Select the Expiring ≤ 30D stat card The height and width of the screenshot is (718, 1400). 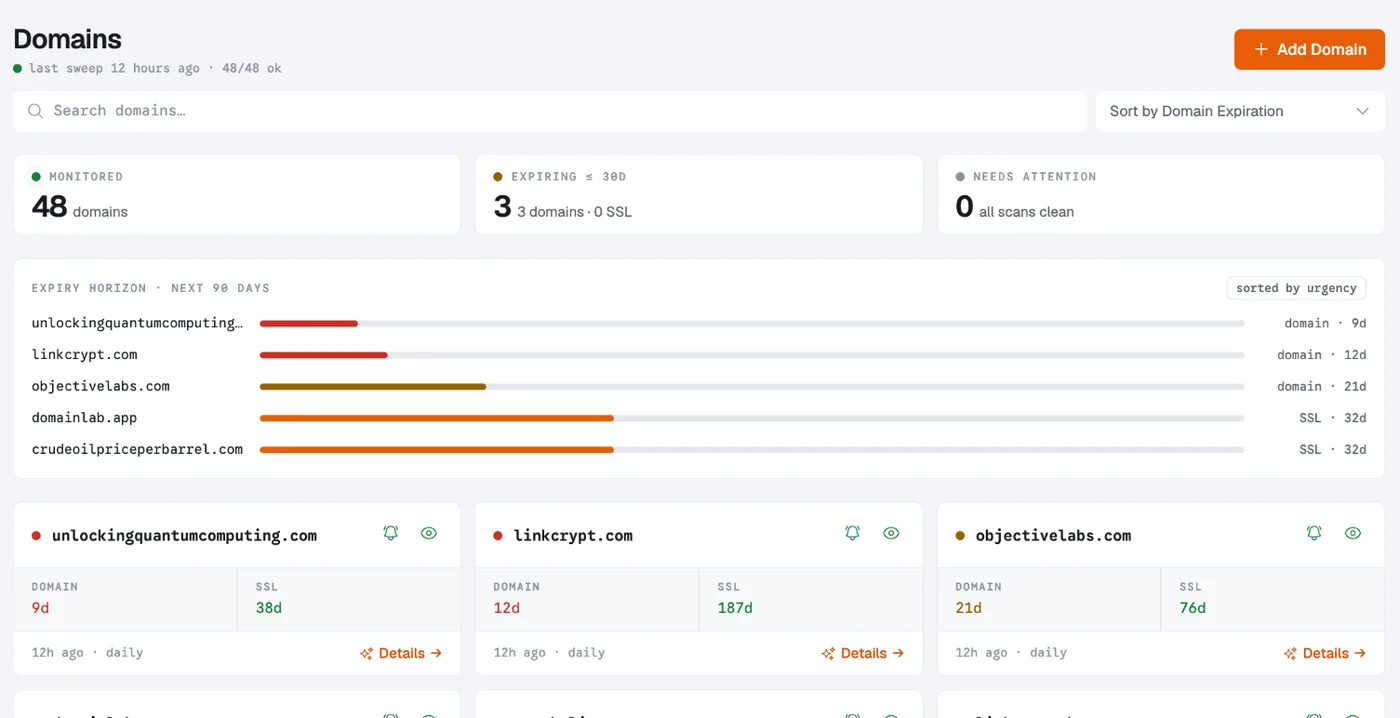click(x=698, y=195)
